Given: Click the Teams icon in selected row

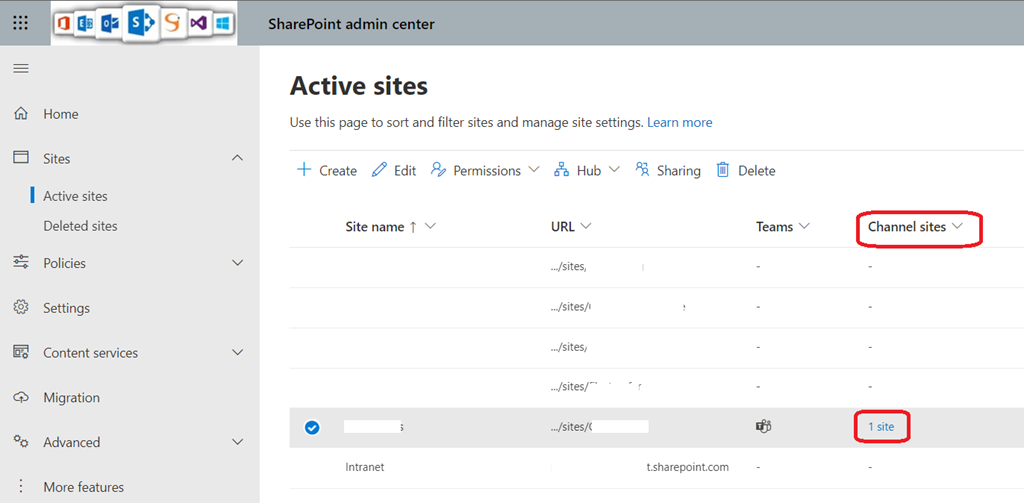Looking at the screenshot, I should tap(764, 427).
